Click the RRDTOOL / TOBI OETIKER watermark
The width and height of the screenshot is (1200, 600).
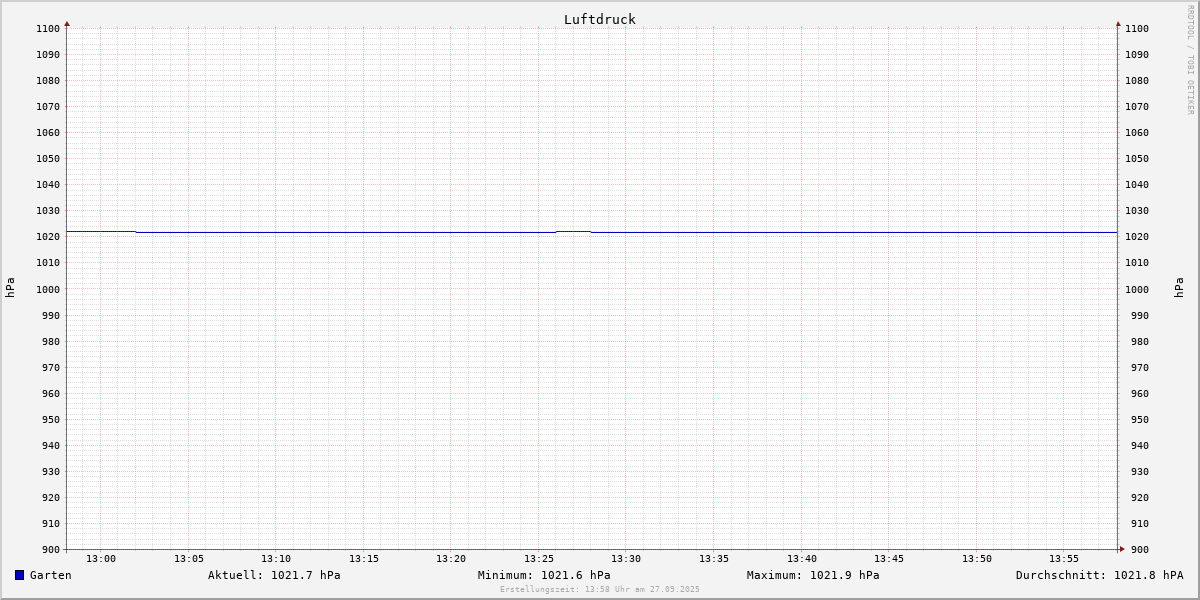[x=1190, y=60]
